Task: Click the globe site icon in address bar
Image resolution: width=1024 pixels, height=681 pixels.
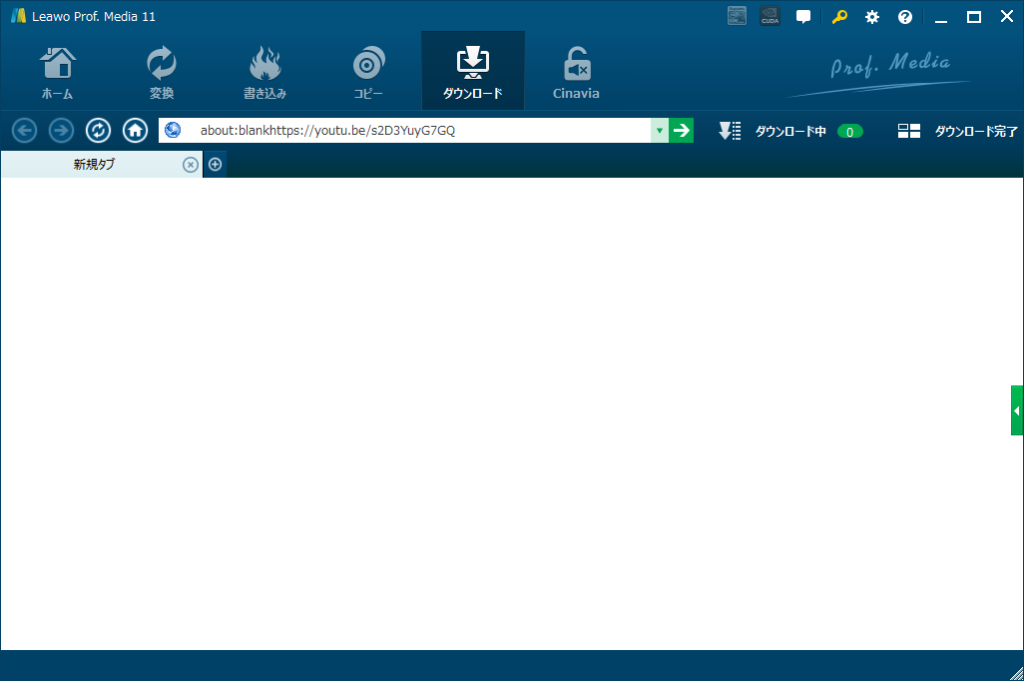Action: [172, 130]
